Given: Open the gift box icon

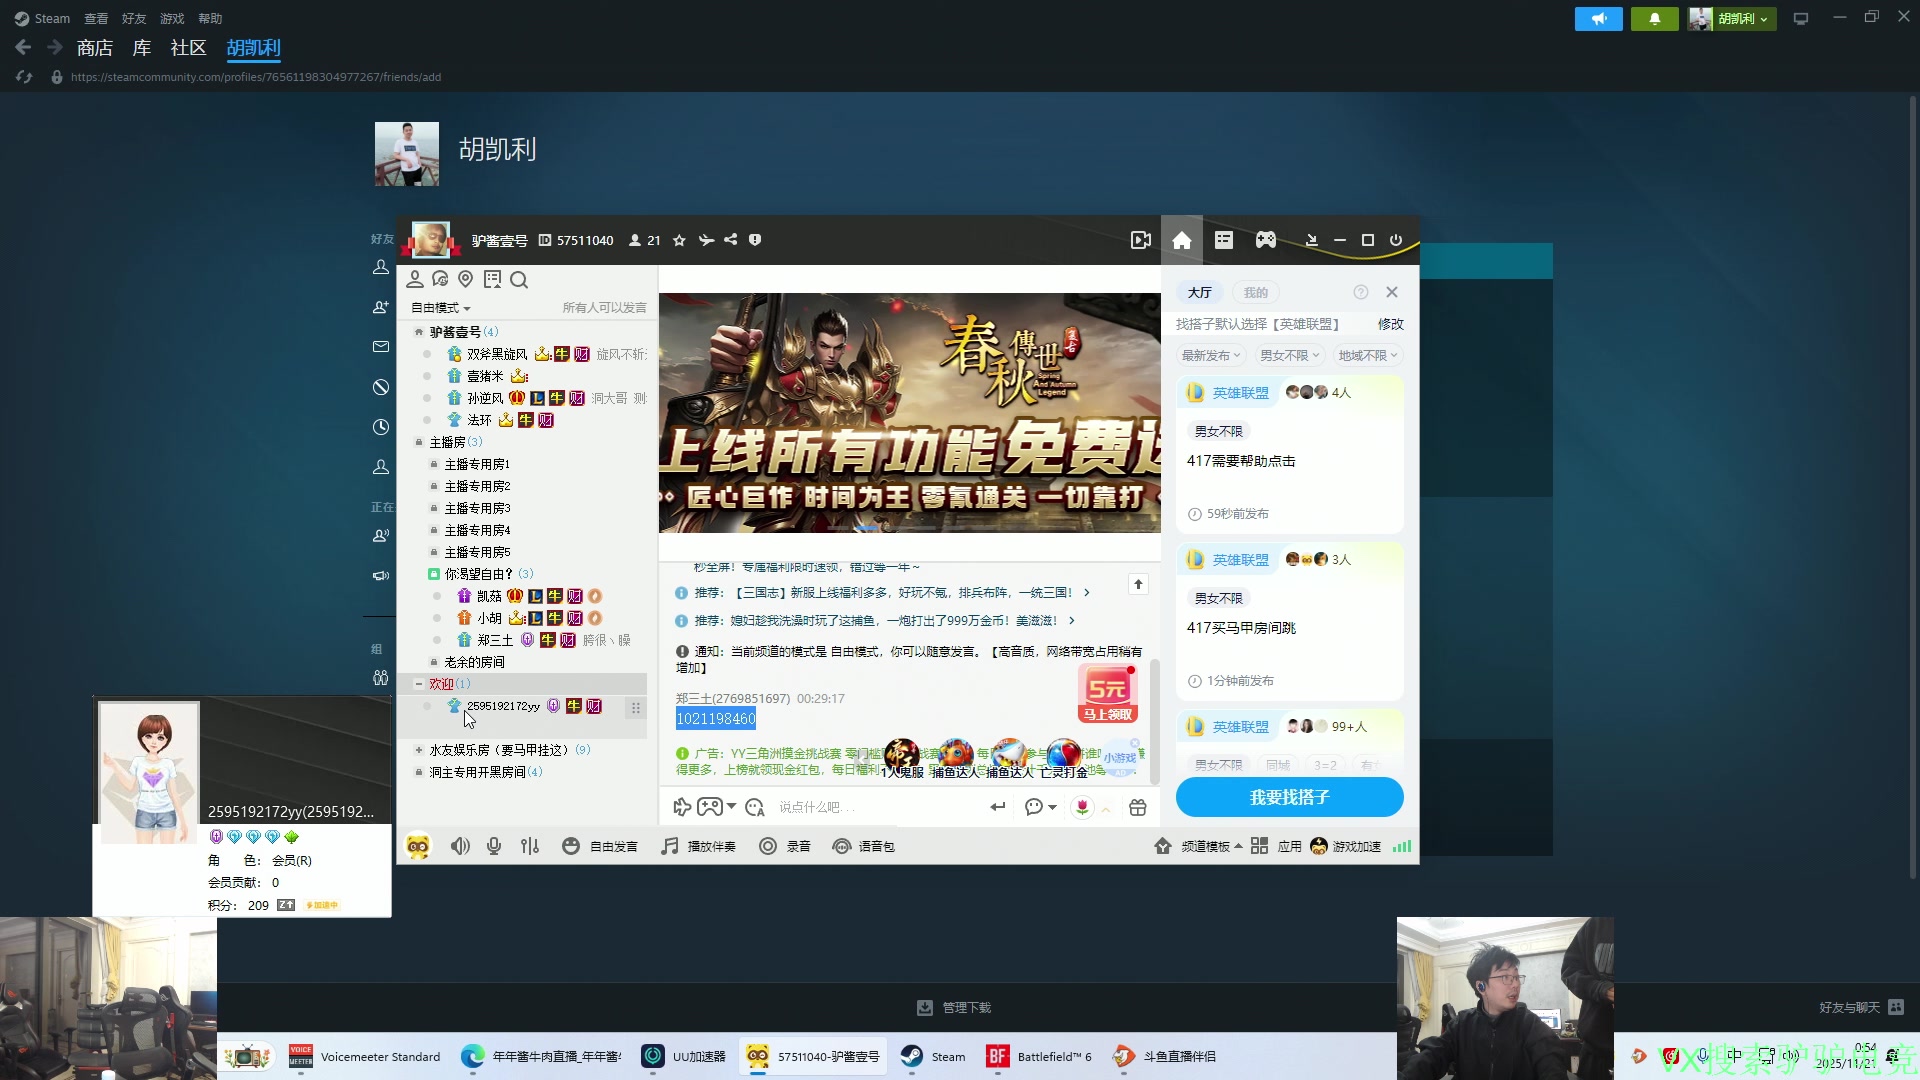Looking at the screenshot, I should (1138, 808).
